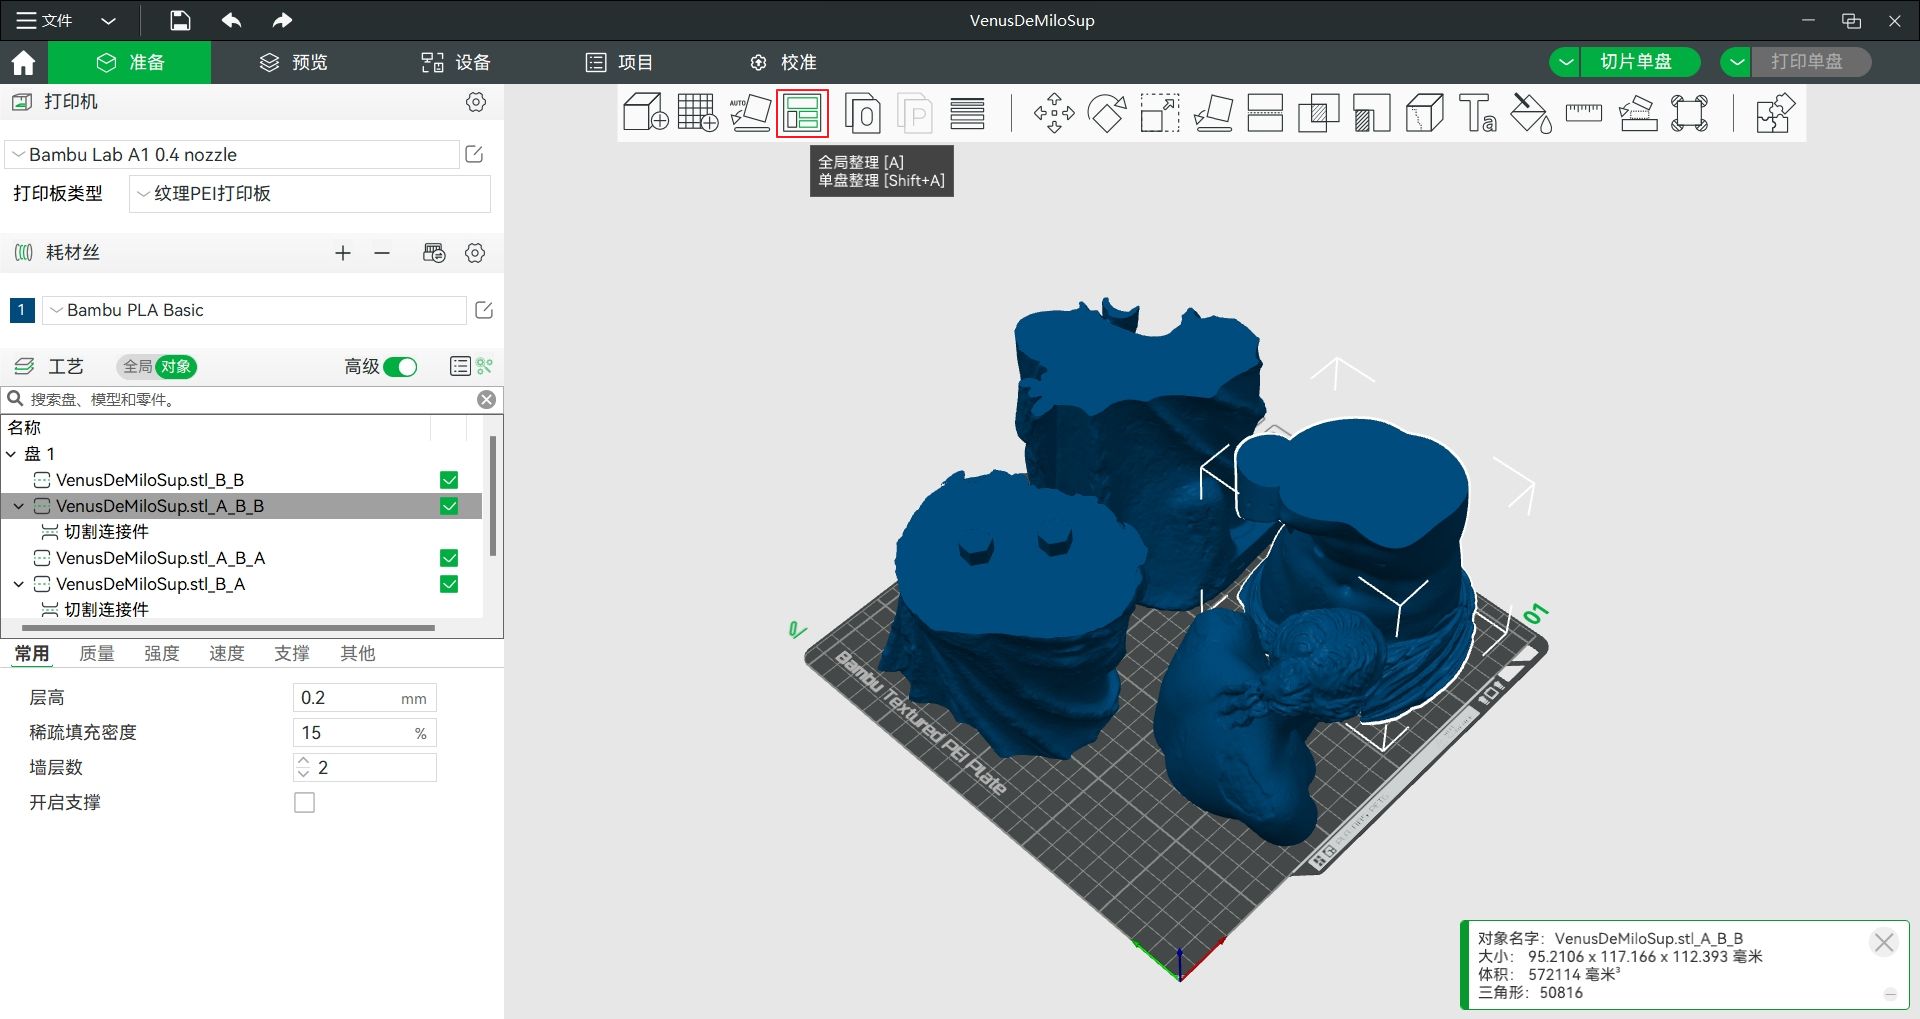Edit the Bambu PLA Basic preset

pos(484,310)
